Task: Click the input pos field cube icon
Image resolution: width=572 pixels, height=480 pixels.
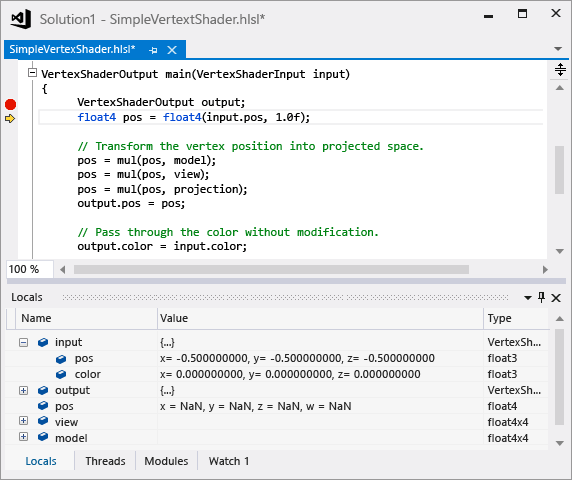Action: pyautogui.click(x=61, y=359)
